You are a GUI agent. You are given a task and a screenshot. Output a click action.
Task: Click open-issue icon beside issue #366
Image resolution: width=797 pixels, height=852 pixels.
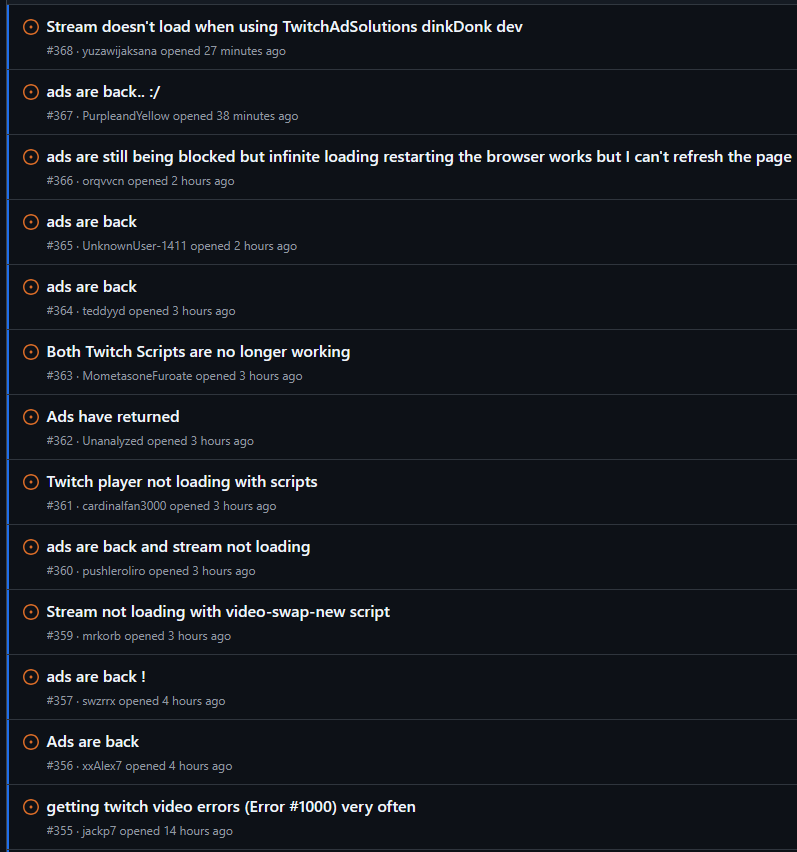point(31,157)
